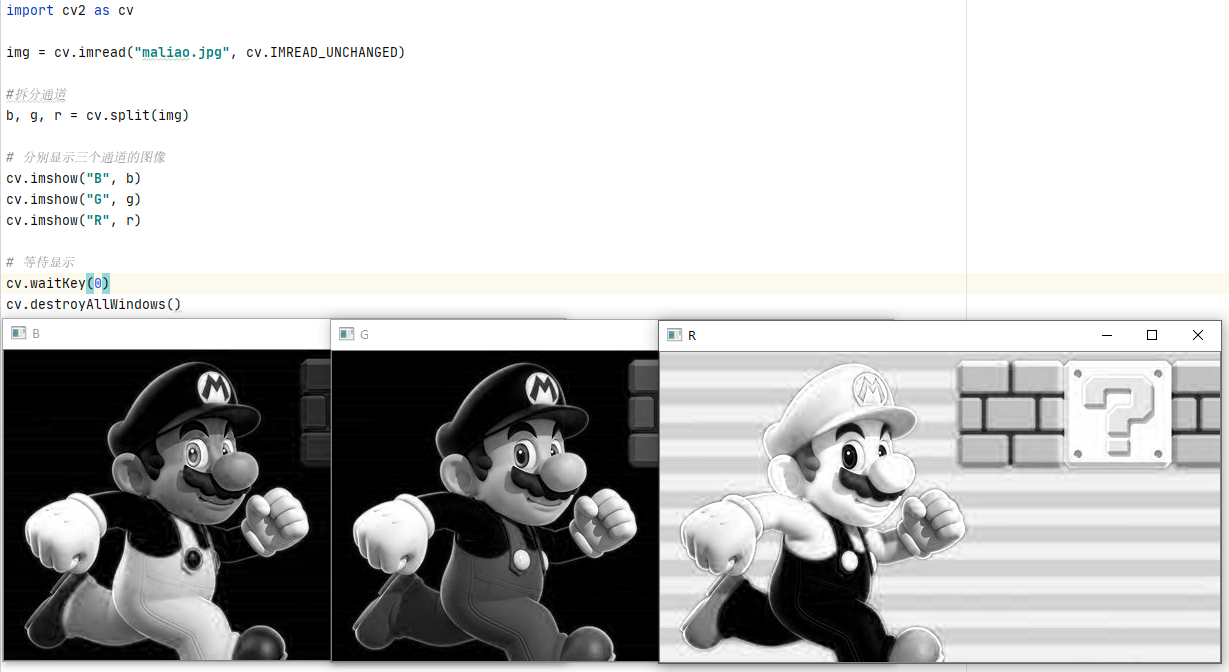Click the comment '# 等待显示'
The width and height of the screenshot is (1229, 672).
pyautogui.click(x=40, y=262)
